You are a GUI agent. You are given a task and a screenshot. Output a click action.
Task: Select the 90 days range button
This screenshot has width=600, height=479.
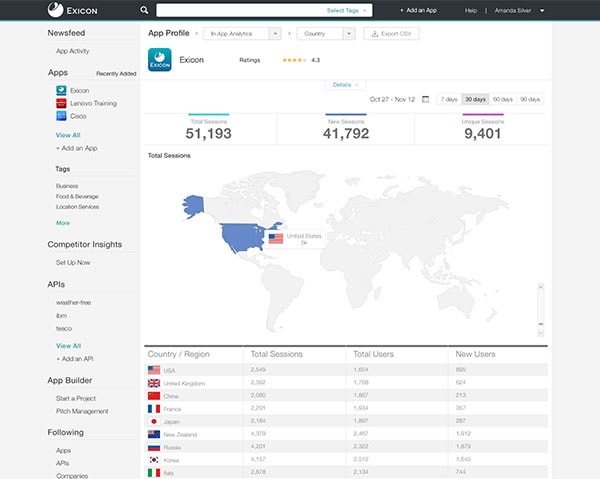530,99
